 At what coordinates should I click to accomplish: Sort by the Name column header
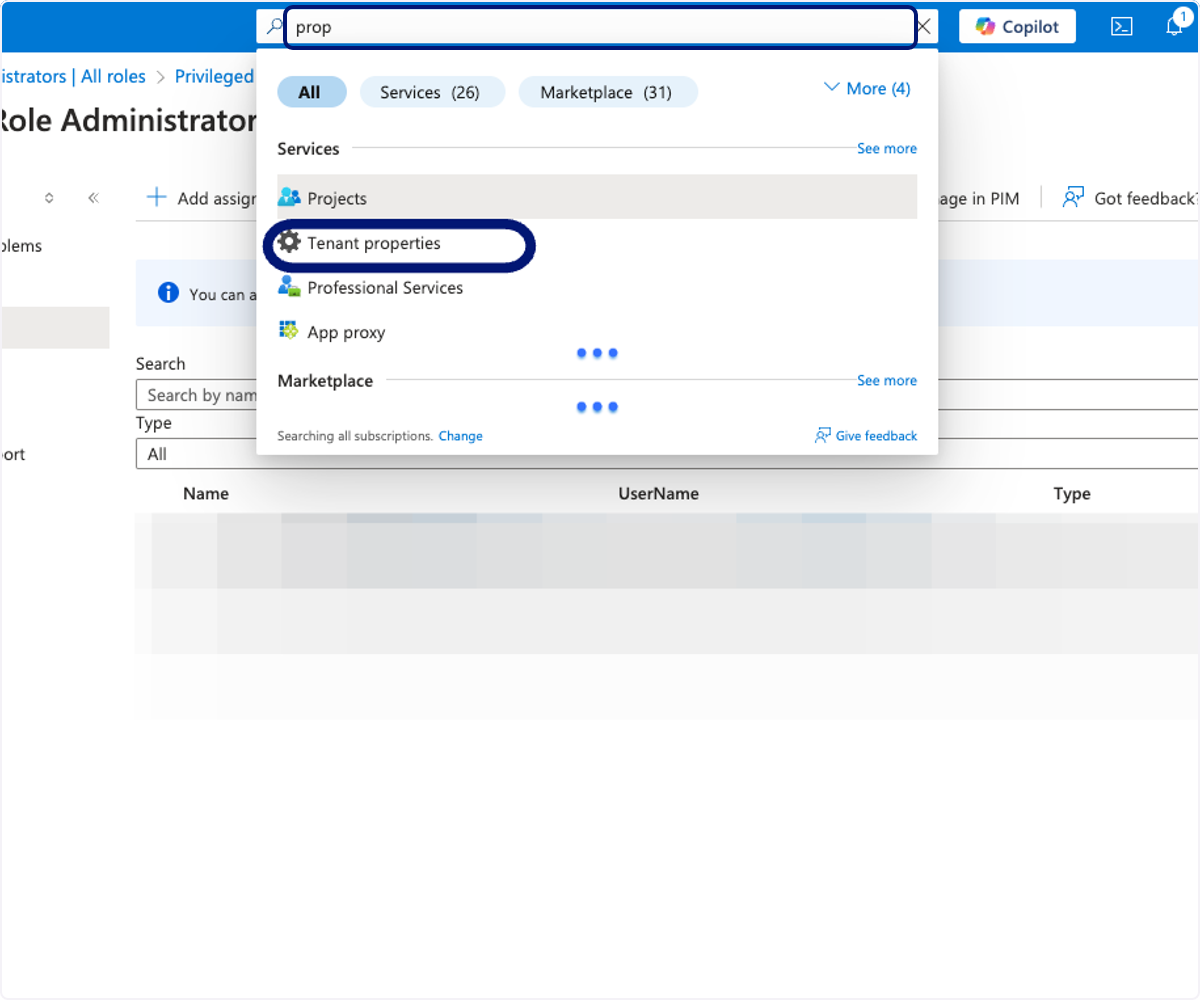coord(206,493)
